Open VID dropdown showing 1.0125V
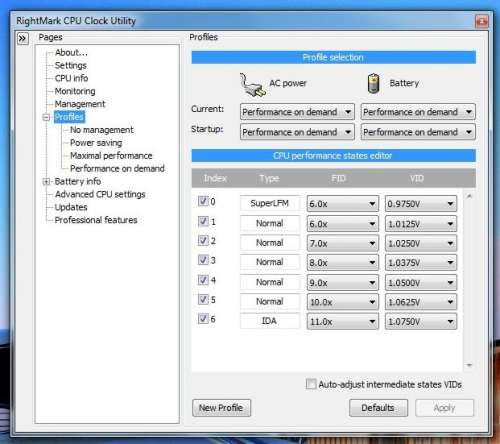The height and width of the screenshot is (444, 500). point(421,224)
